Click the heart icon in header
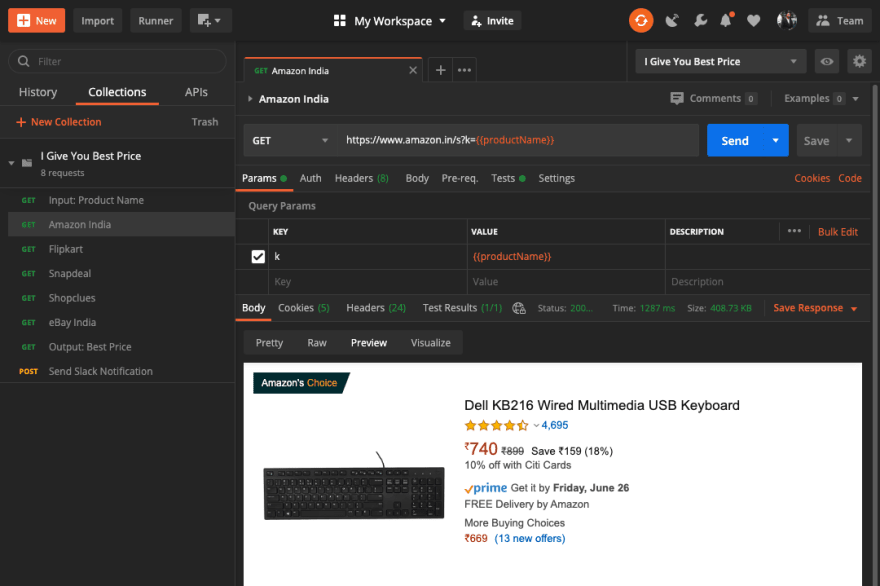880x586 pixels. 753,21
